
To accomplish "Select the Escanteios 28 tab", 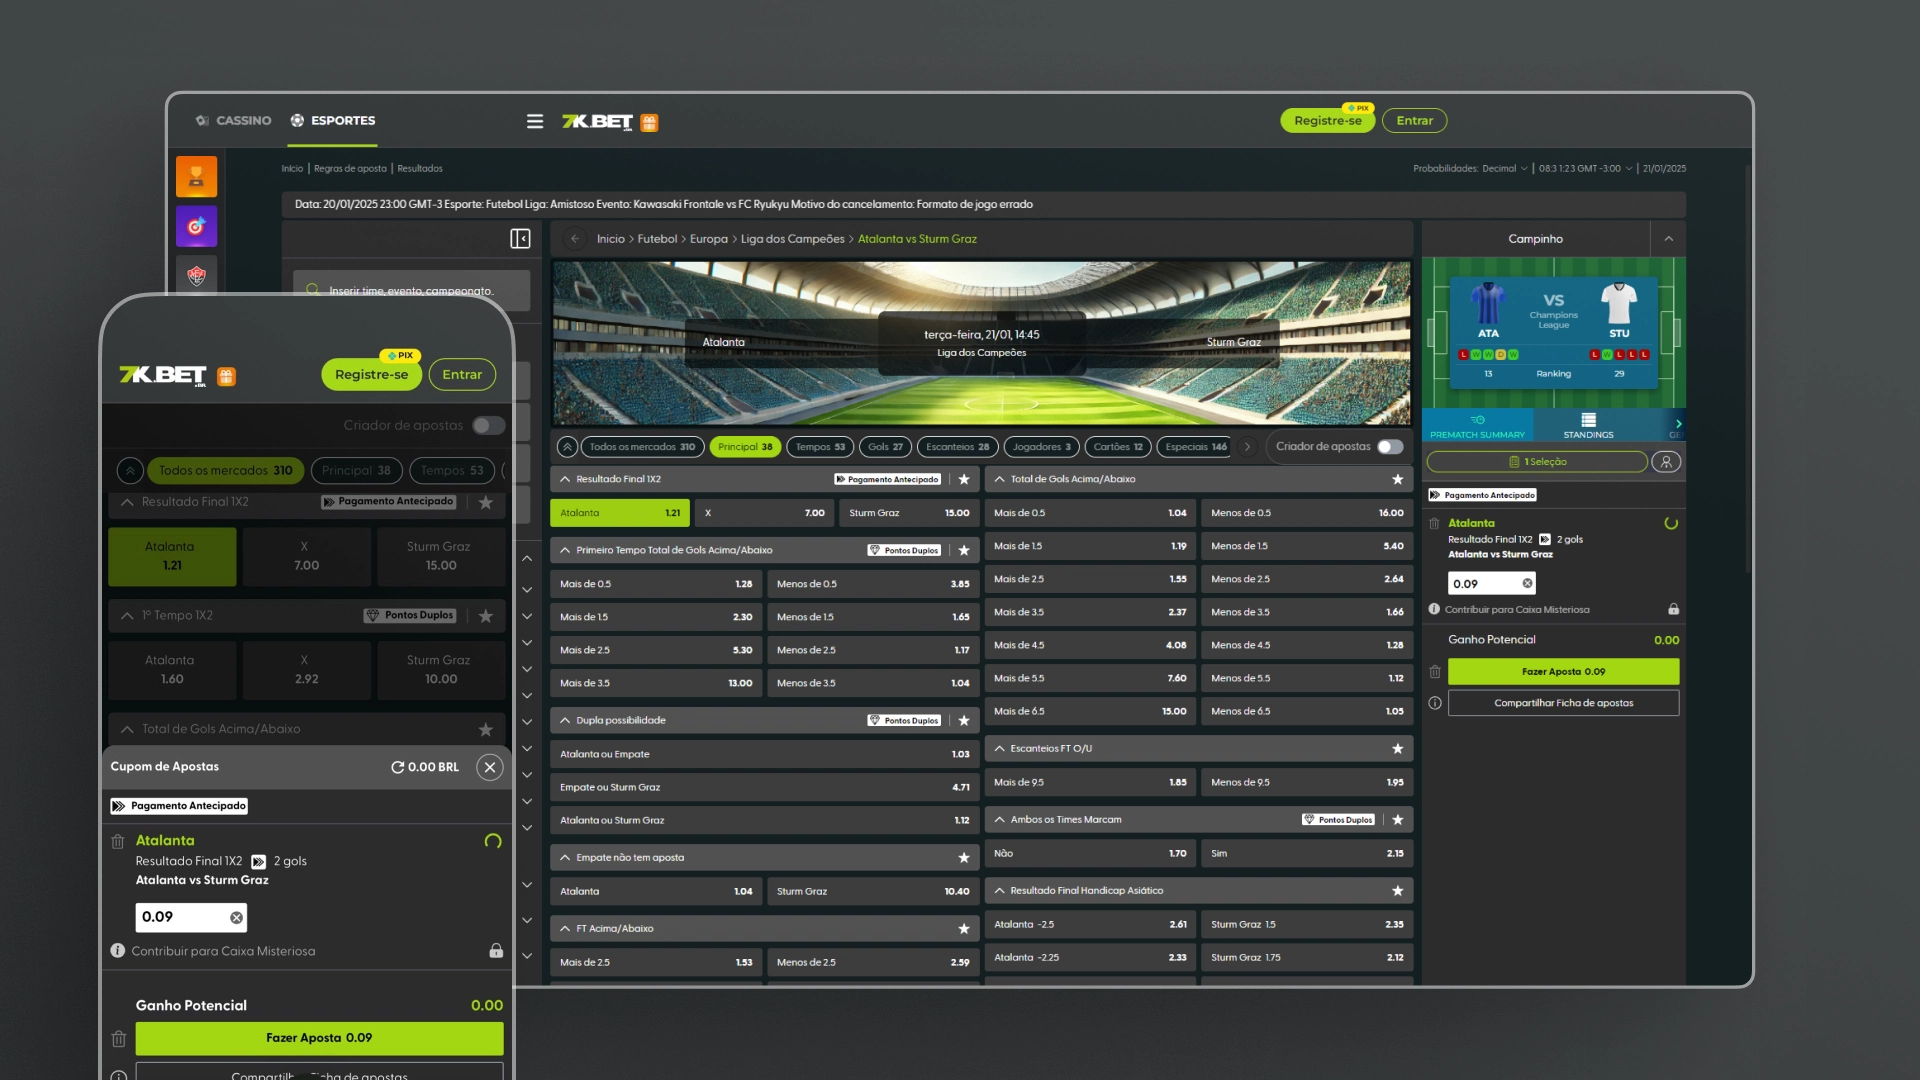I will (957, 447).
